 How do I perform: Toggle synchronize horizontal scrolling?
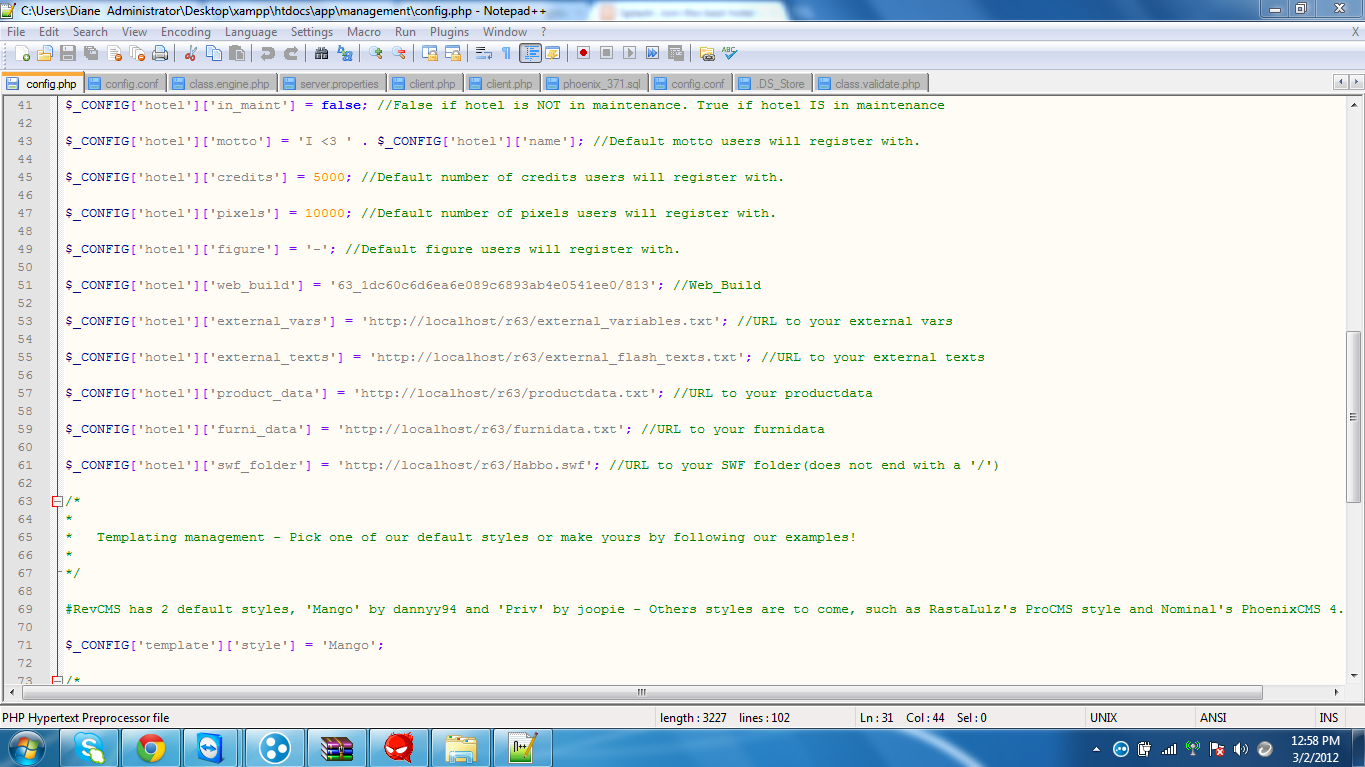[x=453, y=53]
